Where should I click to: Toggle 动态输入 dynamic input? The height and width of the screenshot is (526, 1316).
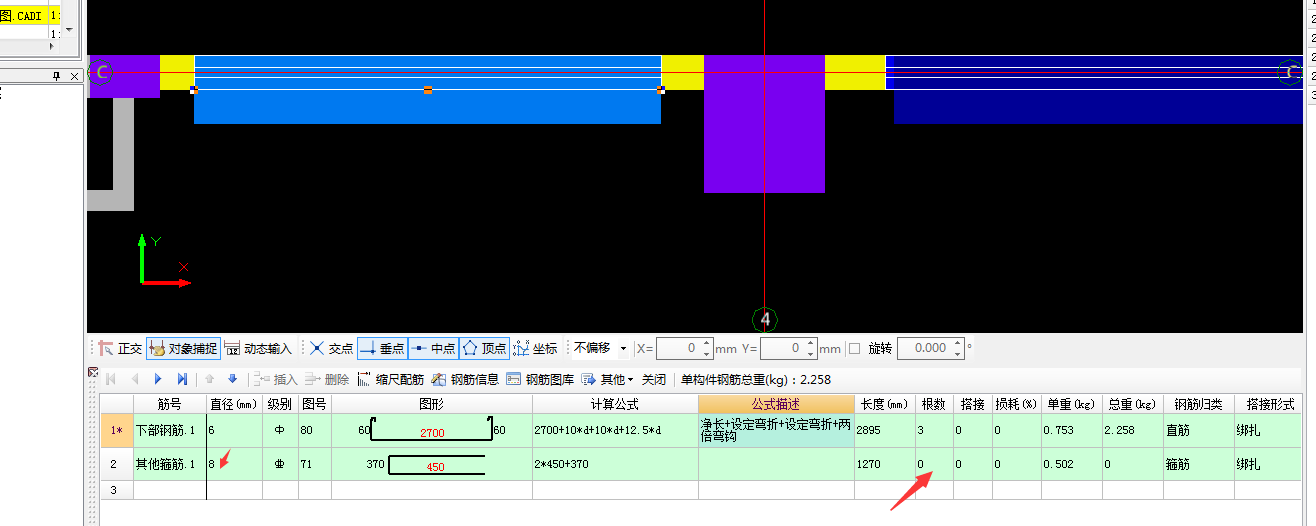[x=258, y=349]
